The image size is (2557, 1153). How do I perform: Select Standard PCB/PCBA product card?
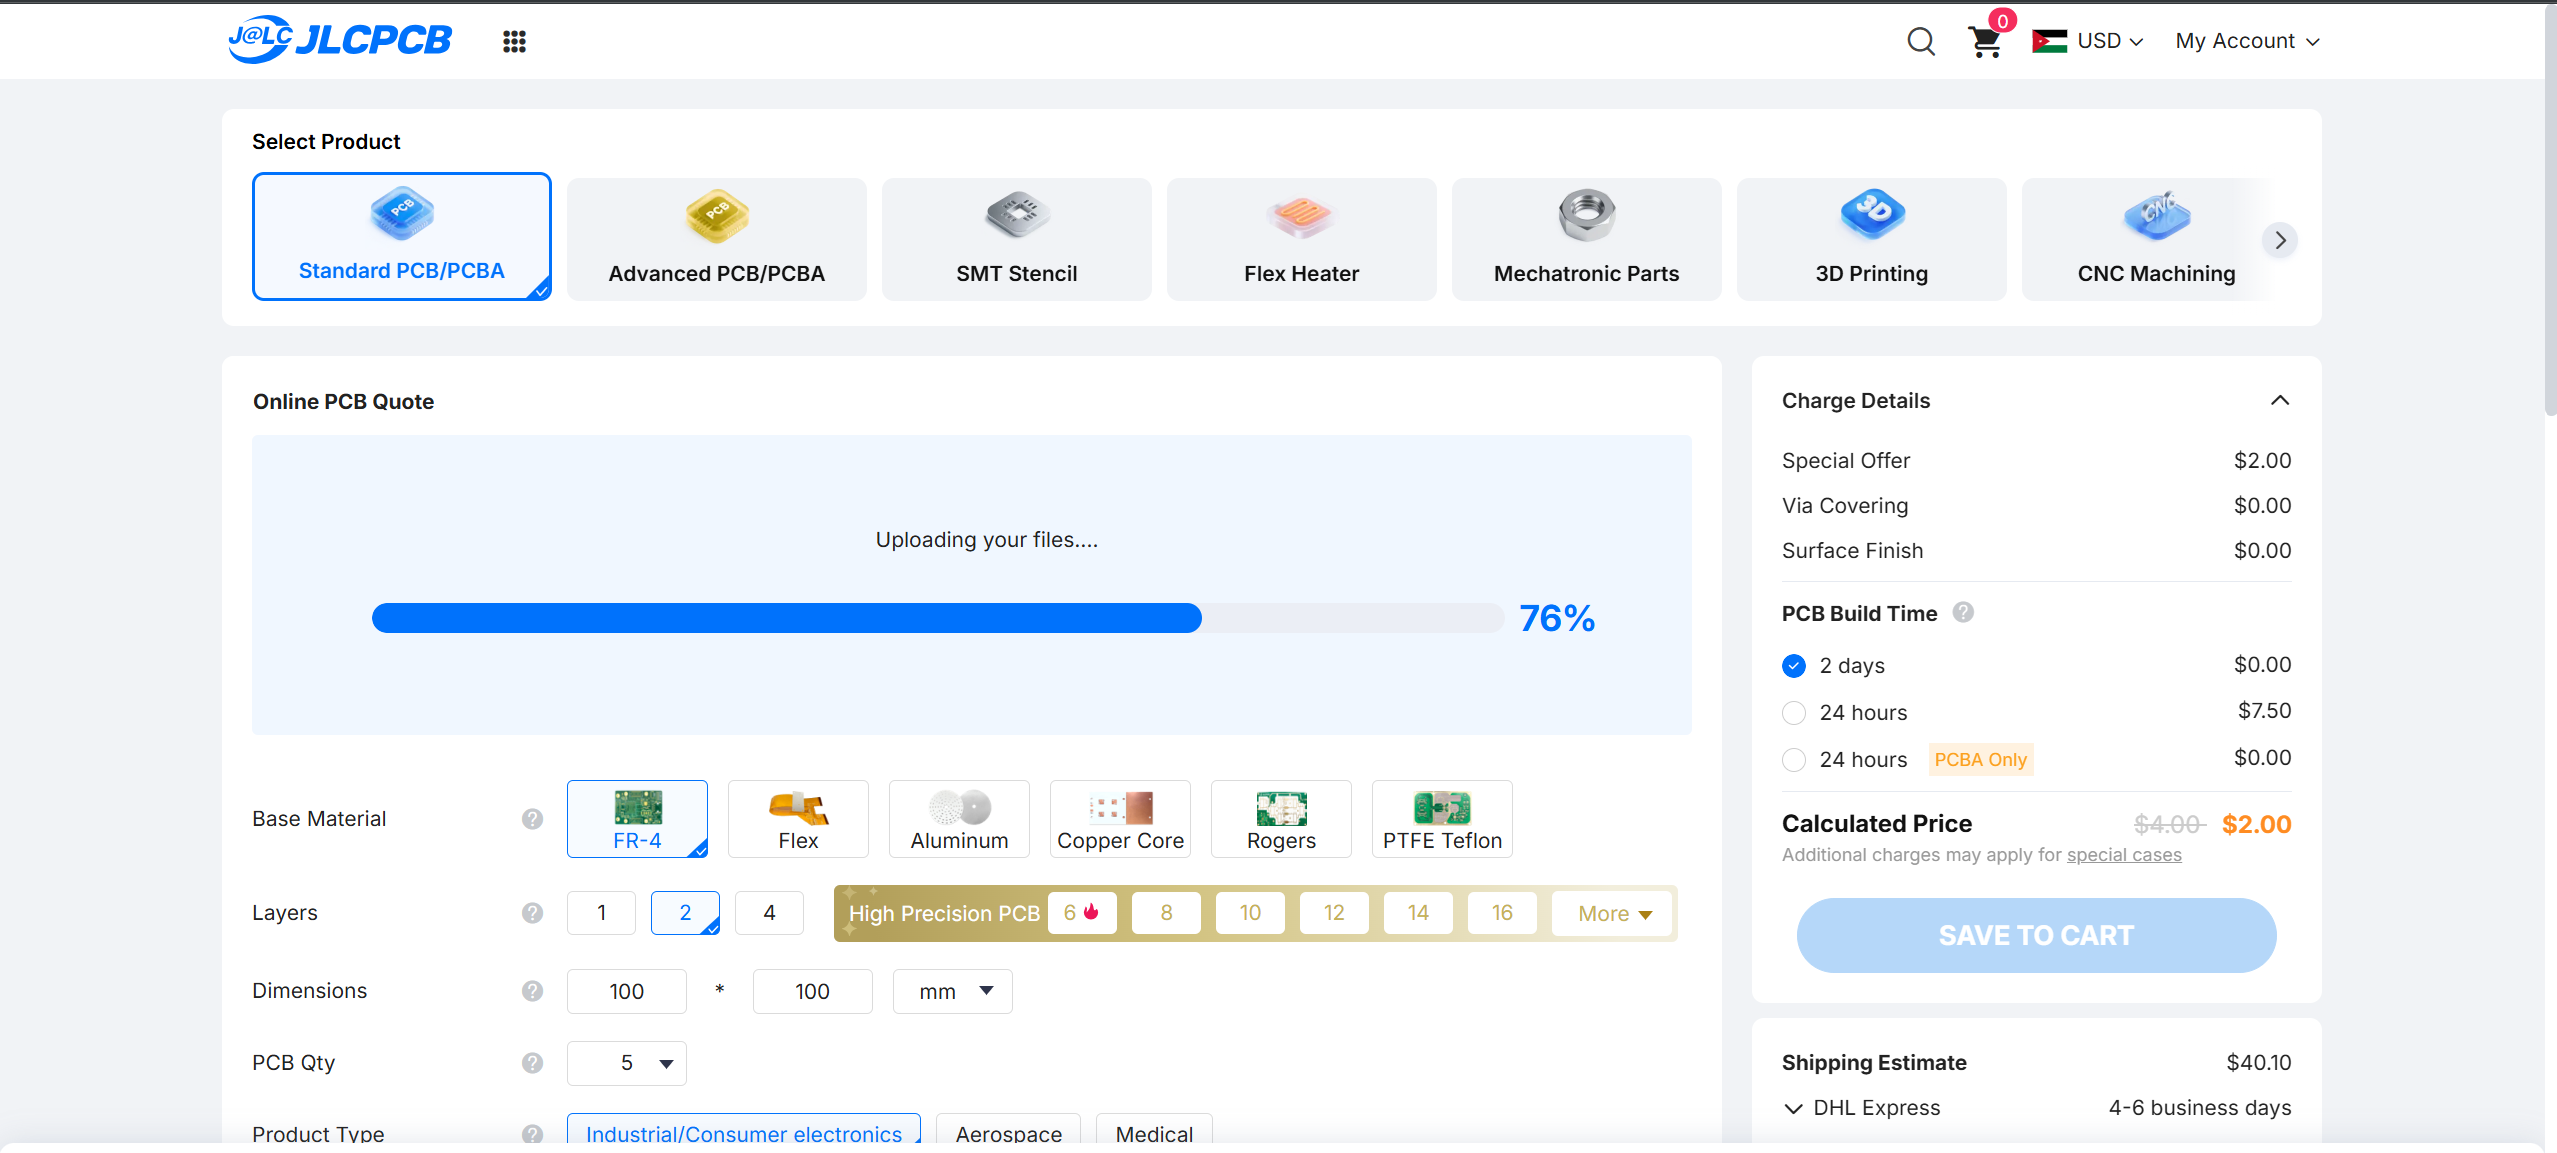click(402, 237)
